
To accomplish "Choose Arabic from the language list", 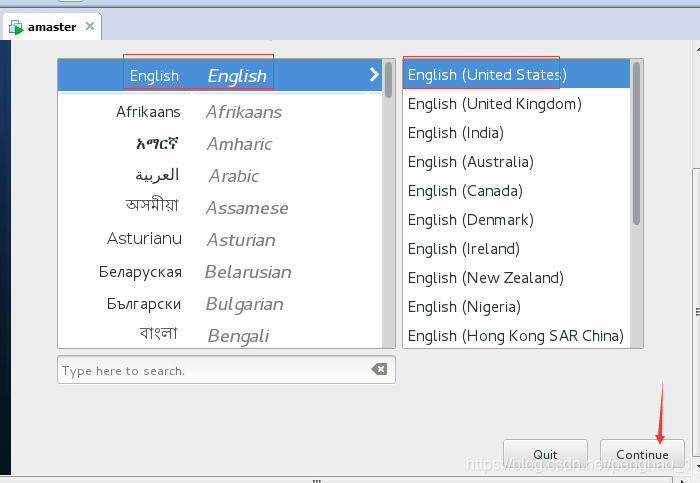I will pyautogui.click(x=220, y=176).
